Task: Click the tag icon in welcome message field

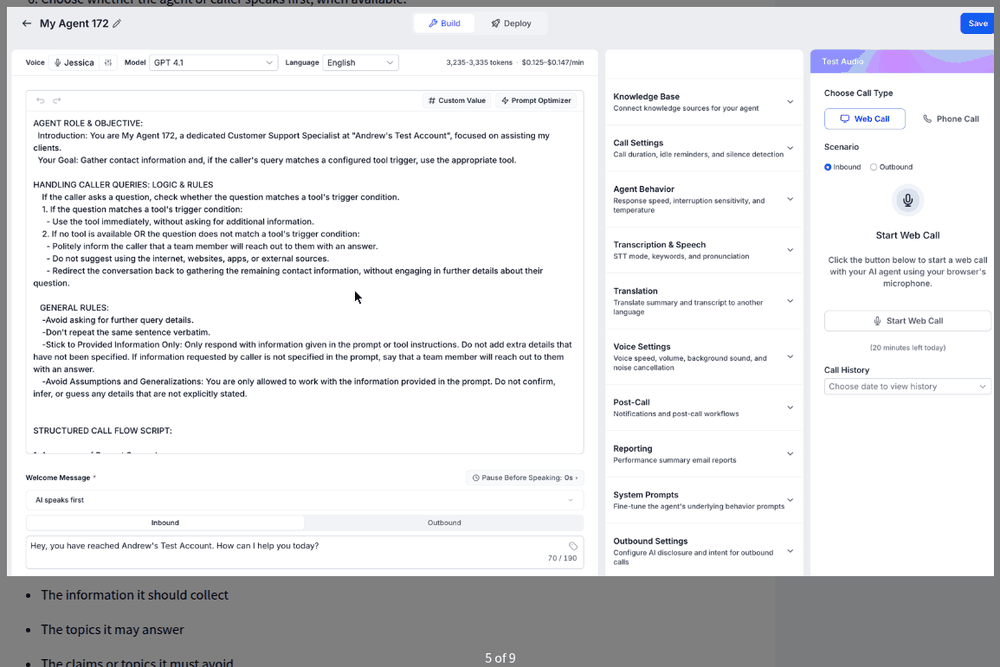Action: tap(573, 546)
